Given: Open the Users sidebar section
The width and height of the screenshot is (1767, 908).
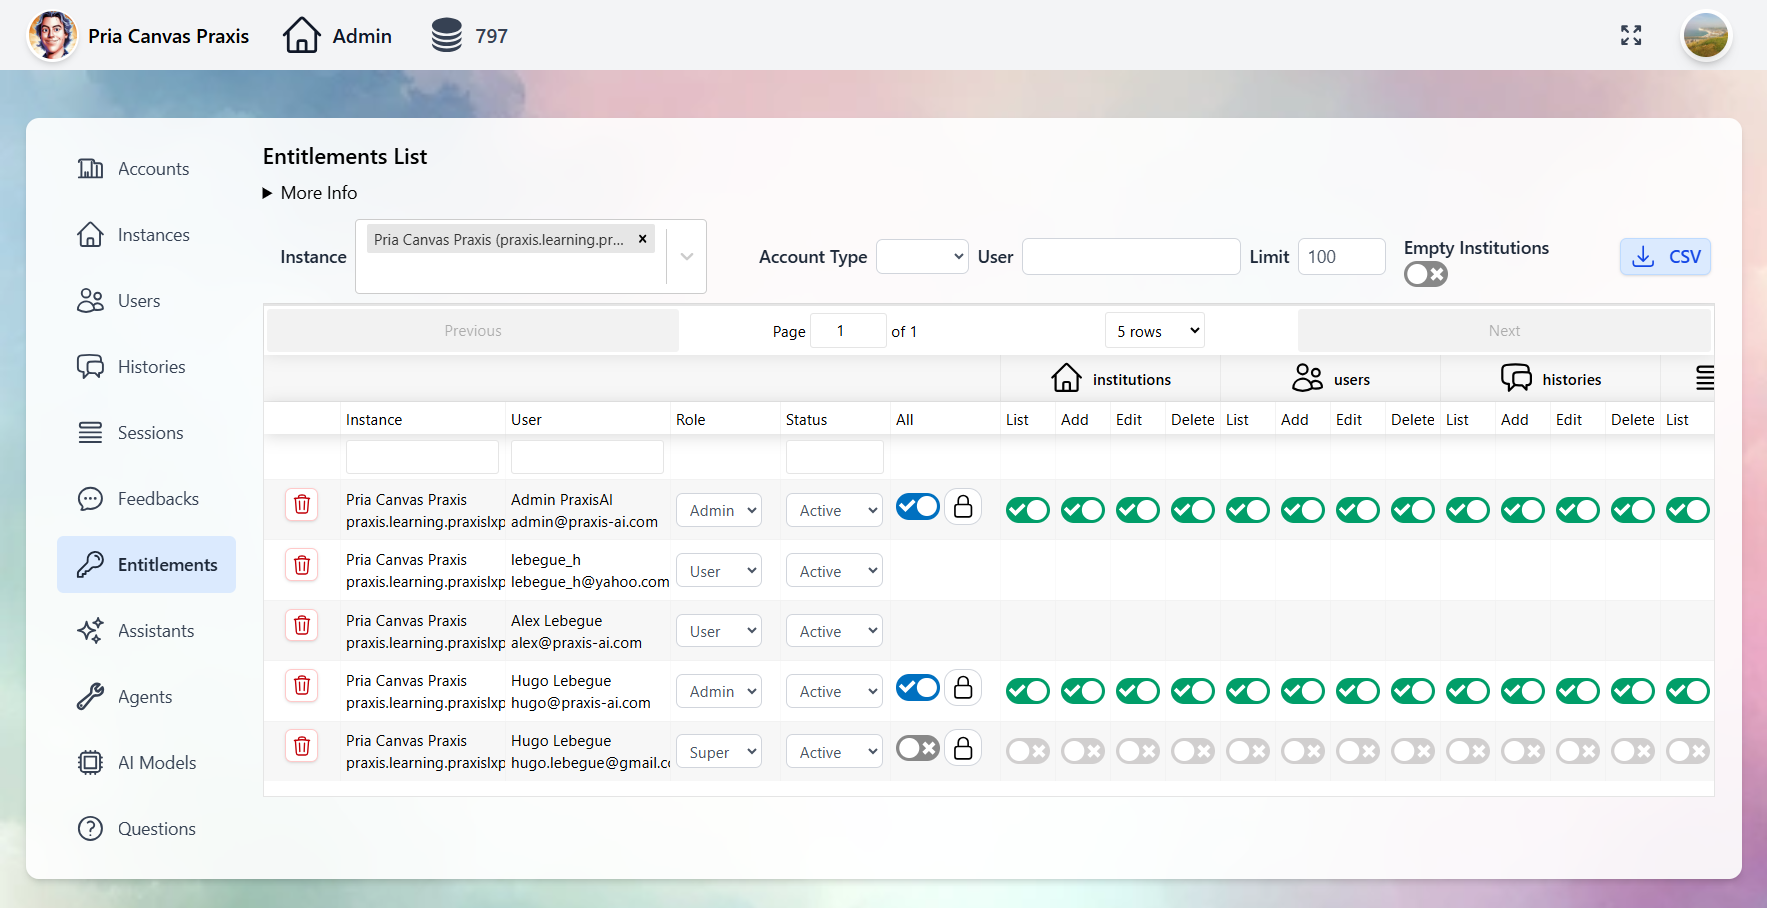Looking at the screenshot, I should [x=146, y=301].
